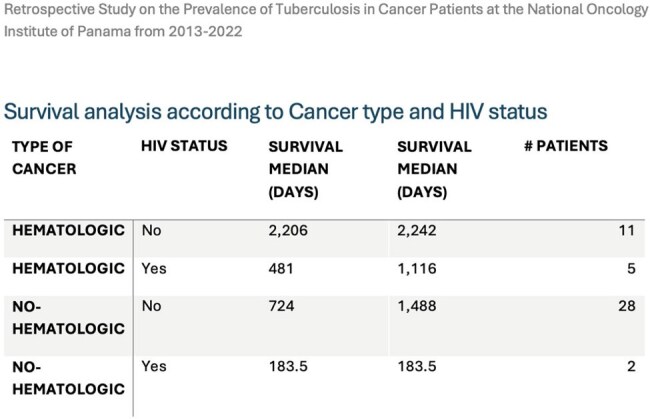This screenshot has height=419, width=650.
Task: Select the cell showing 2,242
Action: 417,230
